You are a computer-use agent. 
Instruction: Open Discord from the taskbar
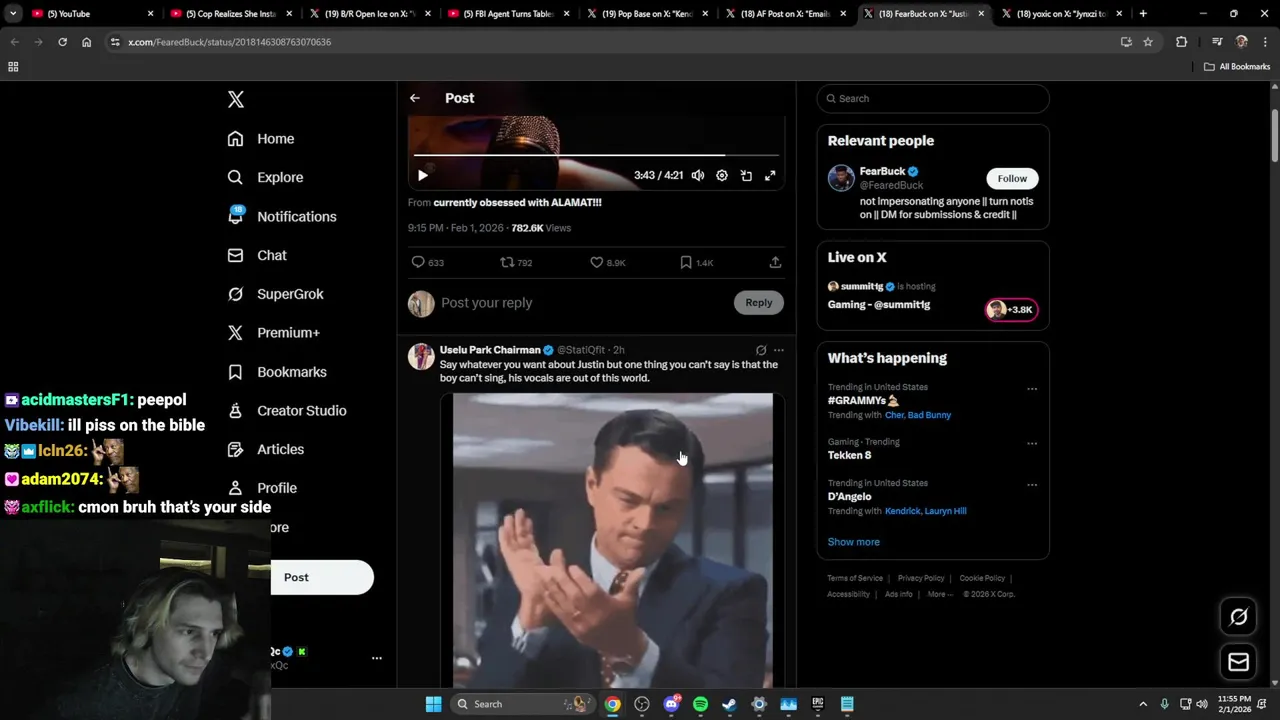671,704
